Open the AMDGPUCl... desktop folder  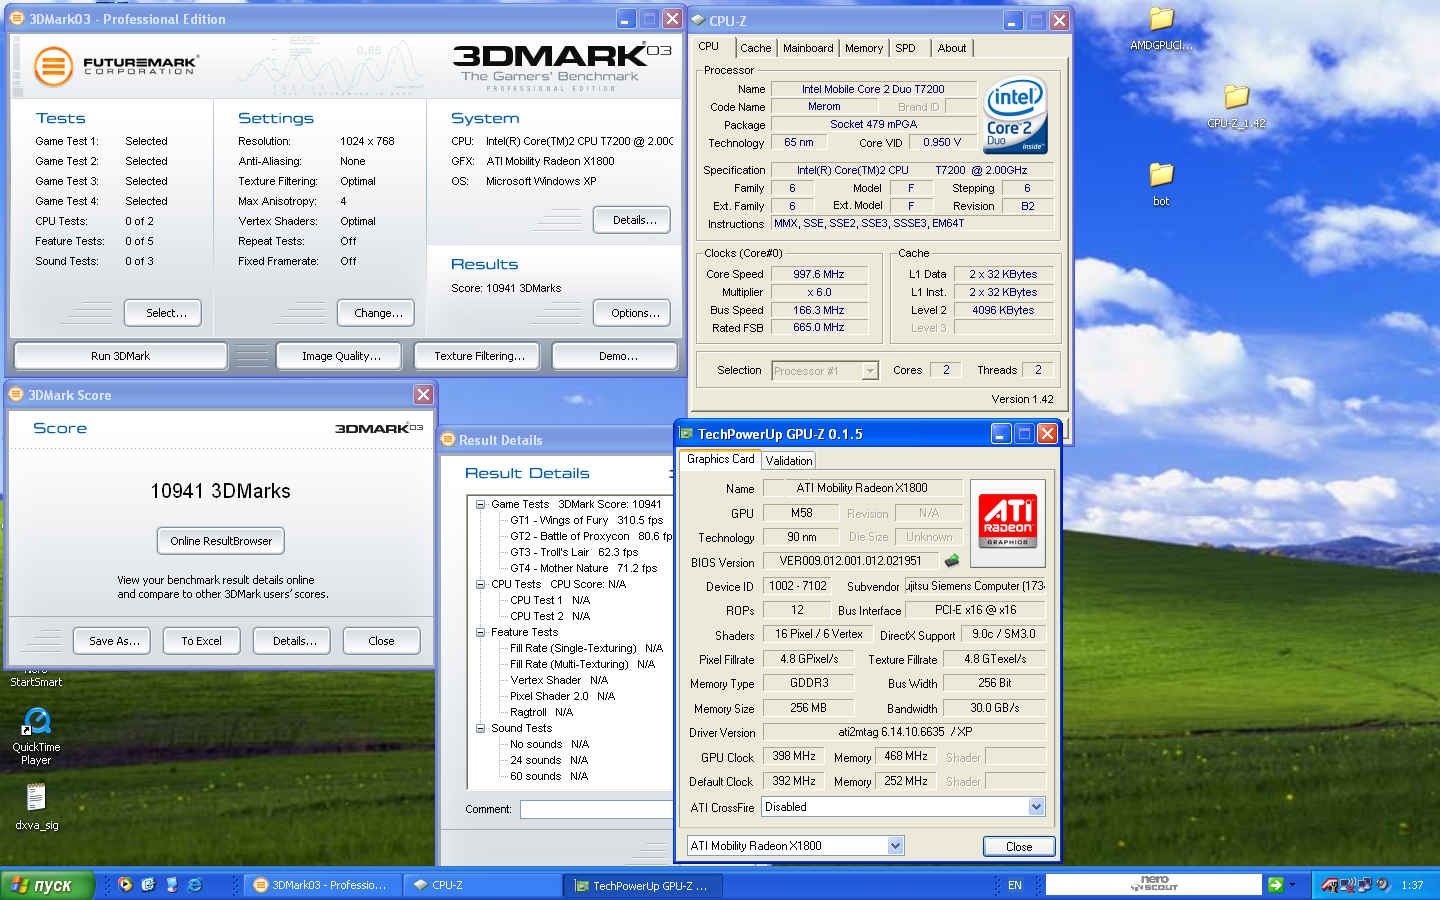click(x=1161, y=18)
